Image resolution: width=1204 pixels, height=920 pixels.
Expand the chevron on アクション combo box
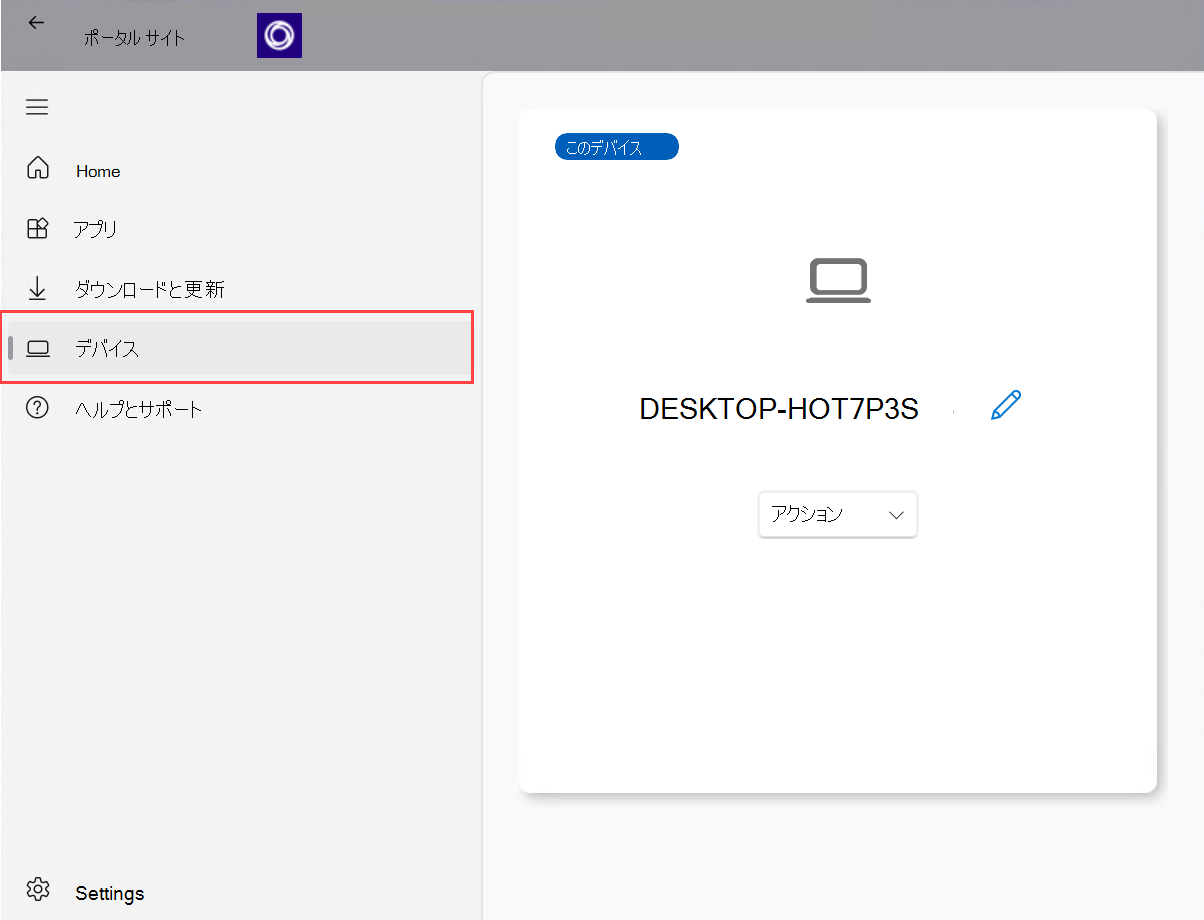coord(896,515)
